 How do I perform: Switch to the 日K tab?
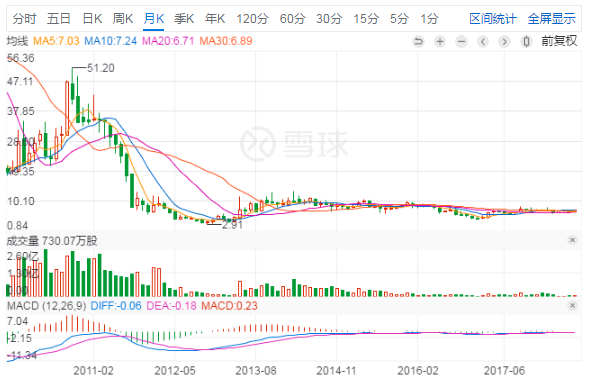coord(92,18)
